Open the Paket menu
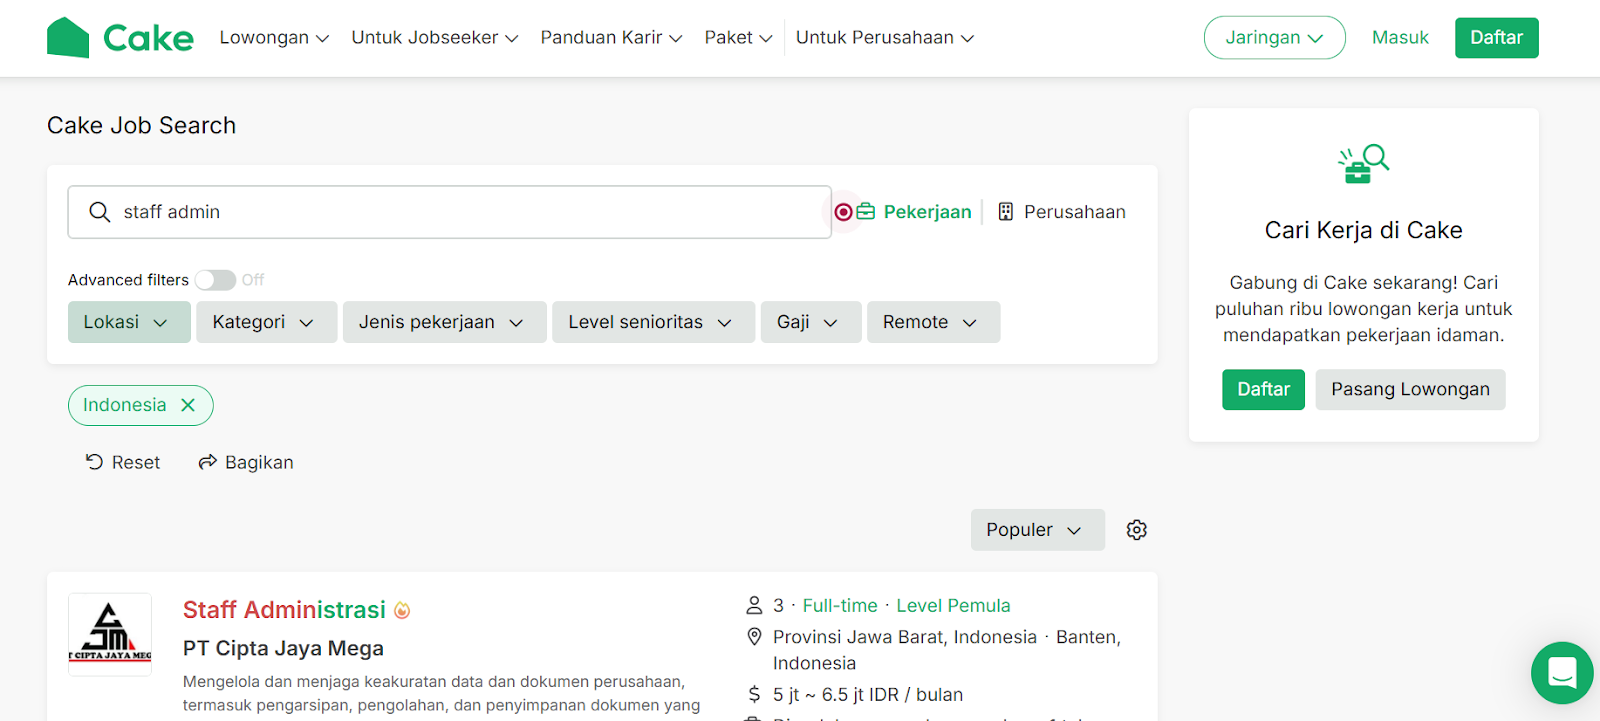This screenshot has height=721, width=1600. (x=738, y=38)
